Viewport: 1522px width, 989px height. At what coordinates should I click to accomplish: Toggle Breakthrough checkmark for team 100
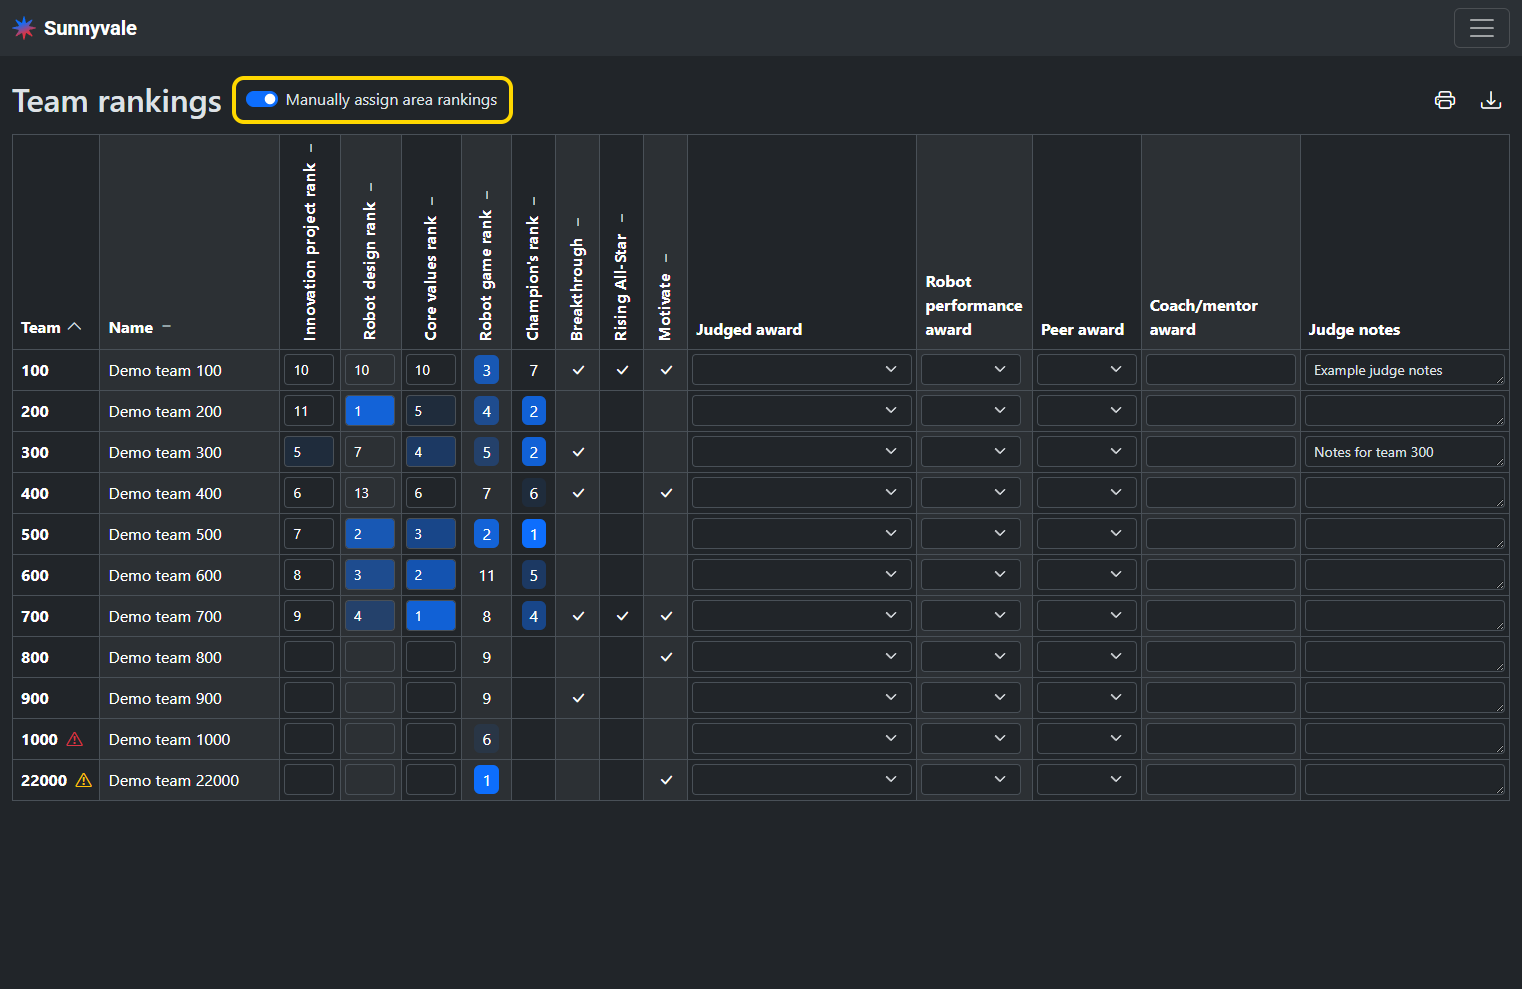pyautogui.click(x=578, y=370)
